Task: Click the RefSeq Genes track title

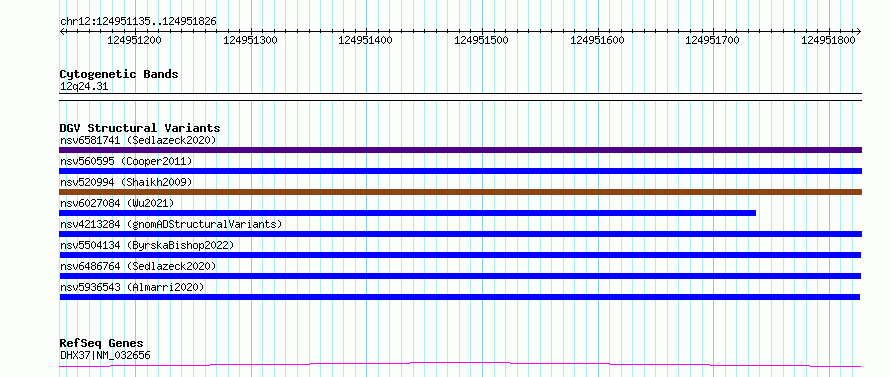Action: 101,344
